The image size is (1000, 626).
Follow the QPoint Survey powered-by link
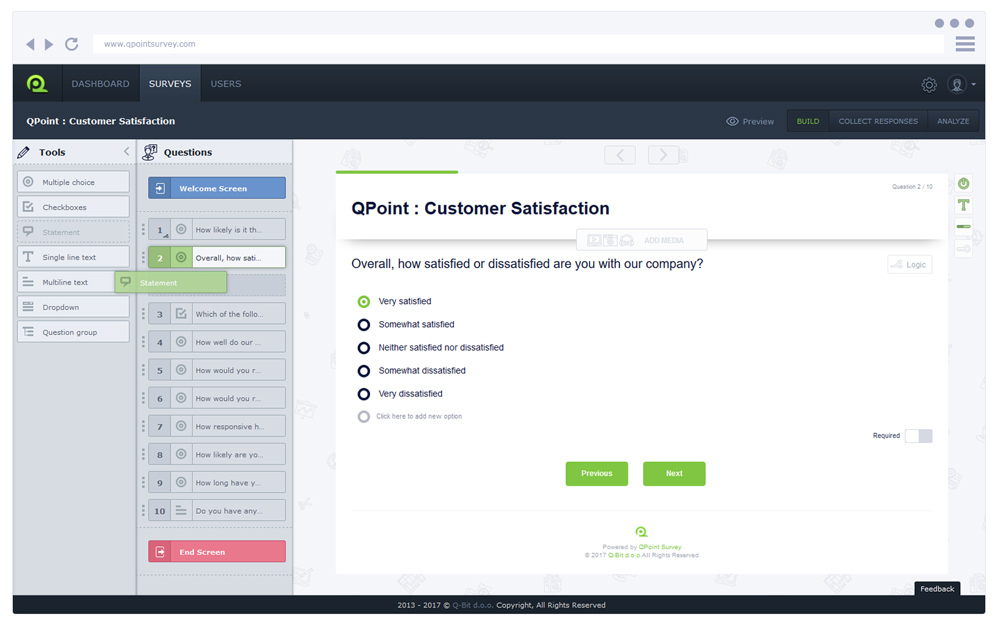659,547
